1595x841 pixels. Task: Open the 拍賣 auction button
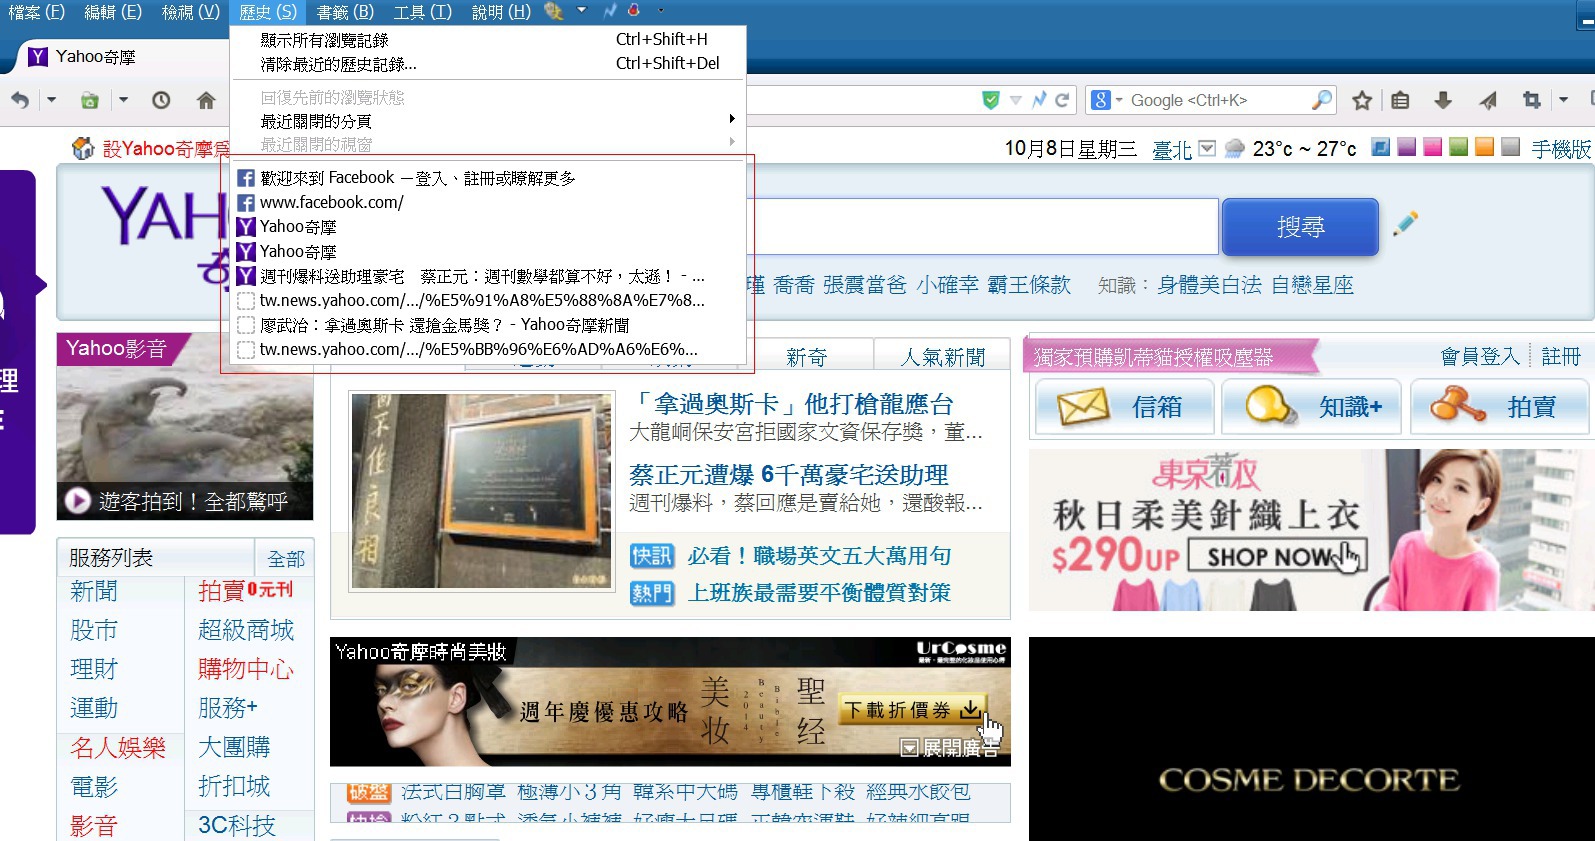pos(1500,407)
